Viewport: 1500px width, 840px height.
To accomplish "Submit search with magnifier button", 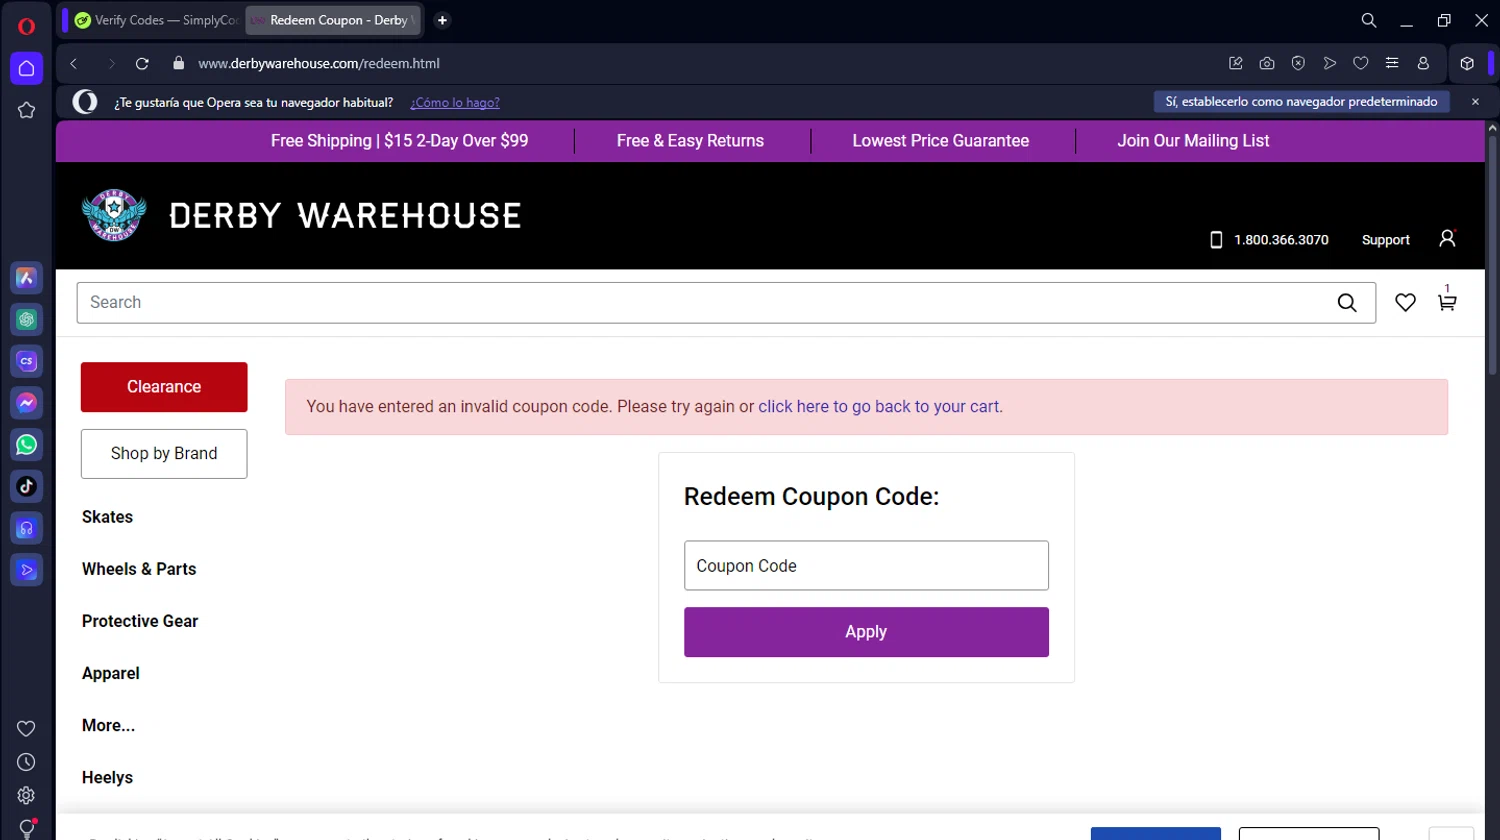I will pyautogui.click(x=1347, y=303).
